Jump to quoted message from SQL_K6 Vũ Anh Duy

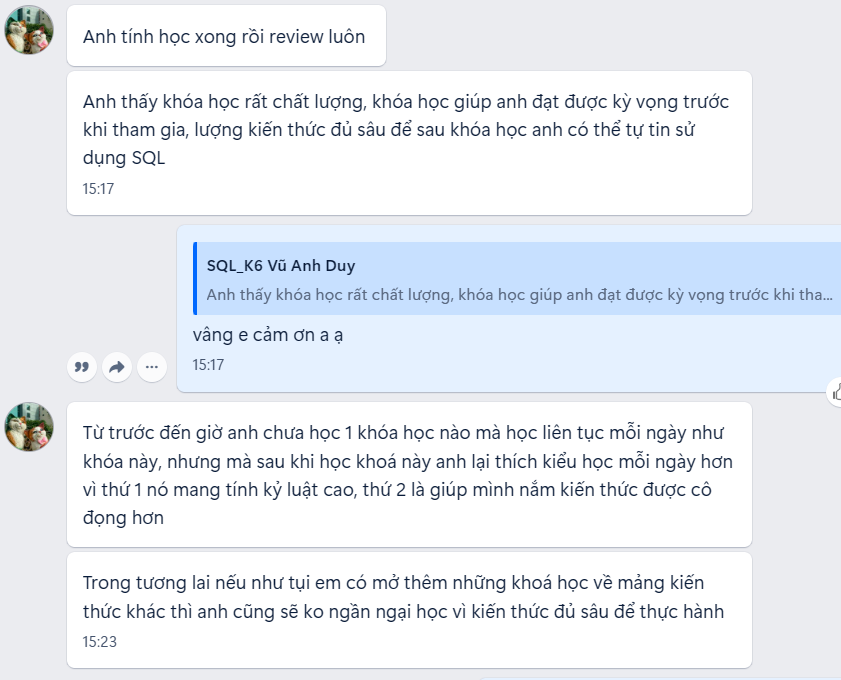coord(516,280)
